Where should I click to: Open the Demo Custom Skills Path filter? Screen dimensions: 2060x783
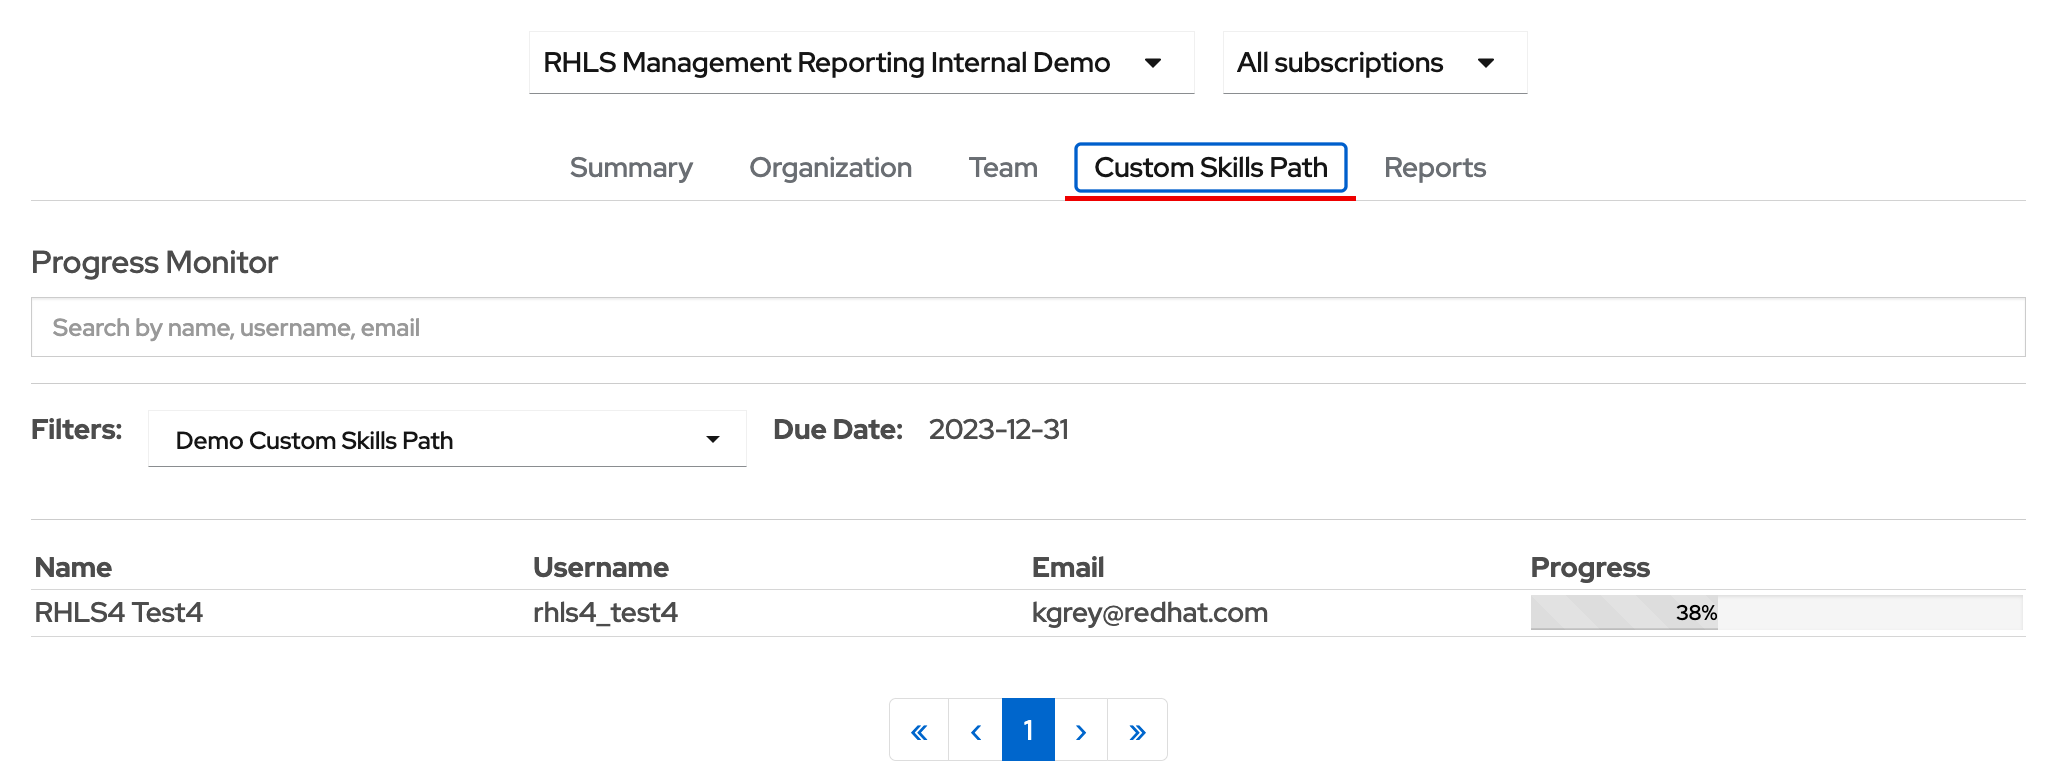pos(447,440)
